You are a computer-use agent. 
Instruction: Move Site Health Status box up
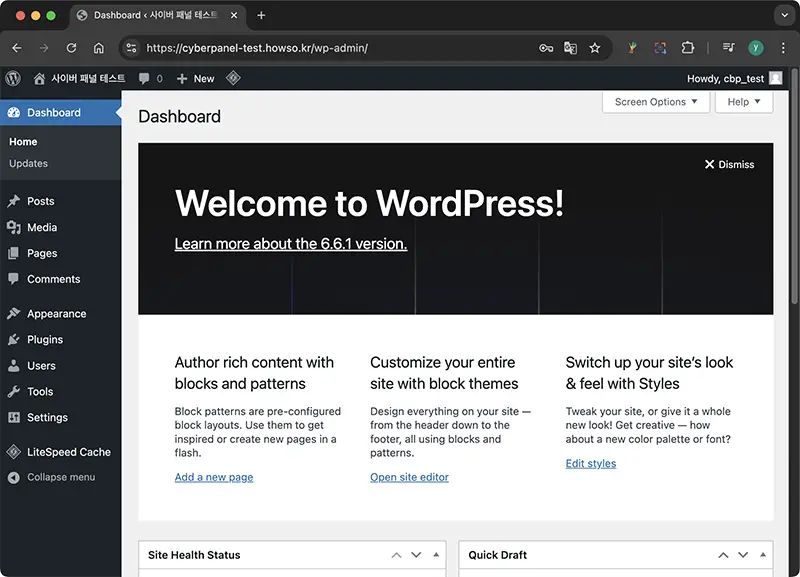396,555
